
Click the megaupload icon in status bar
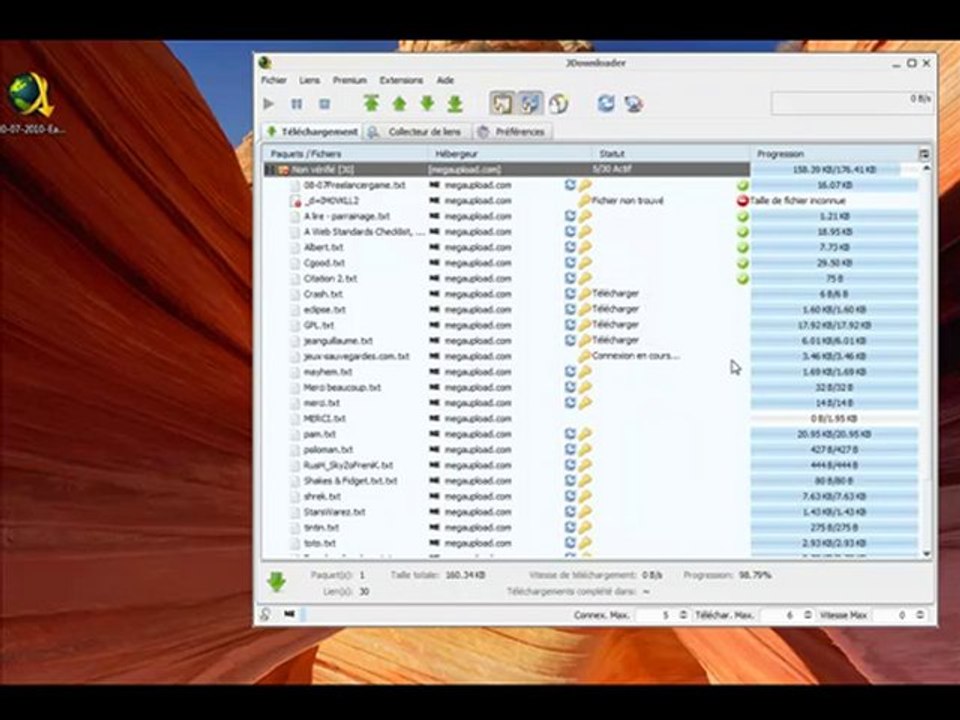click(290, 614)
